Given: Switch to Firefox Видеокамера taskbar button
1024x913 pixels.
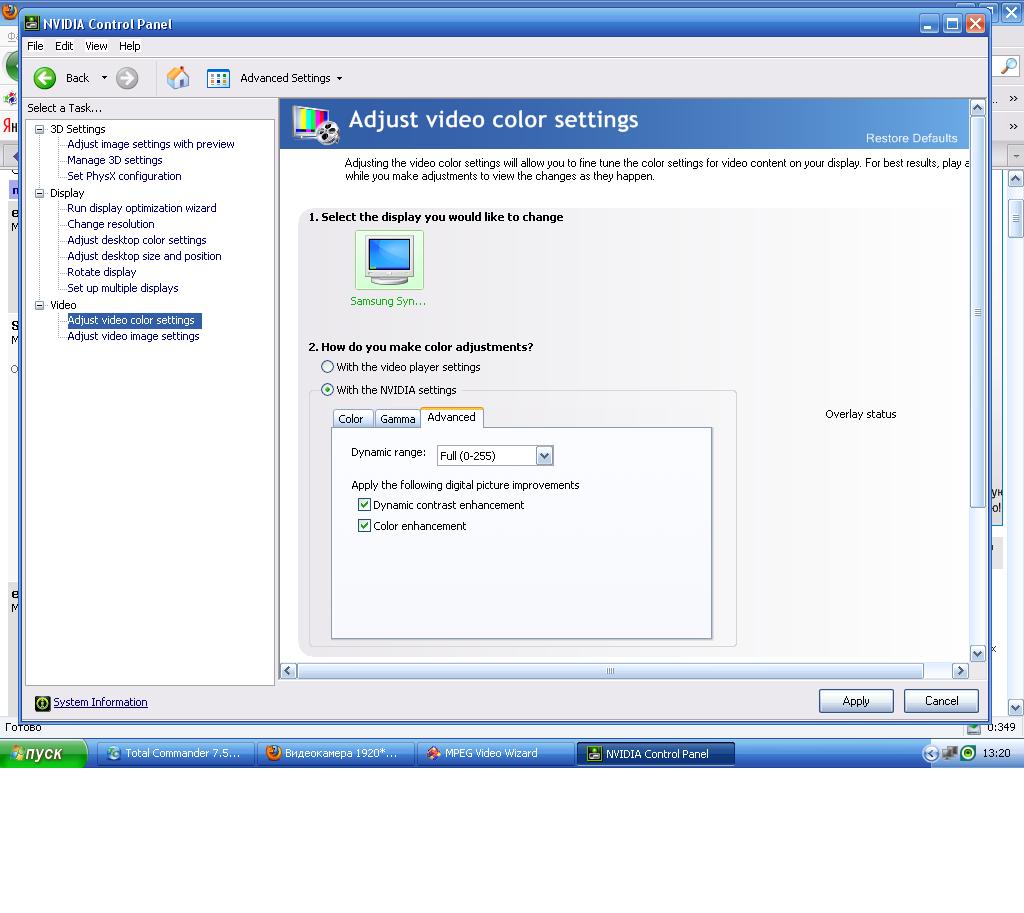Looking at the screenshot, I should (335, 753).
